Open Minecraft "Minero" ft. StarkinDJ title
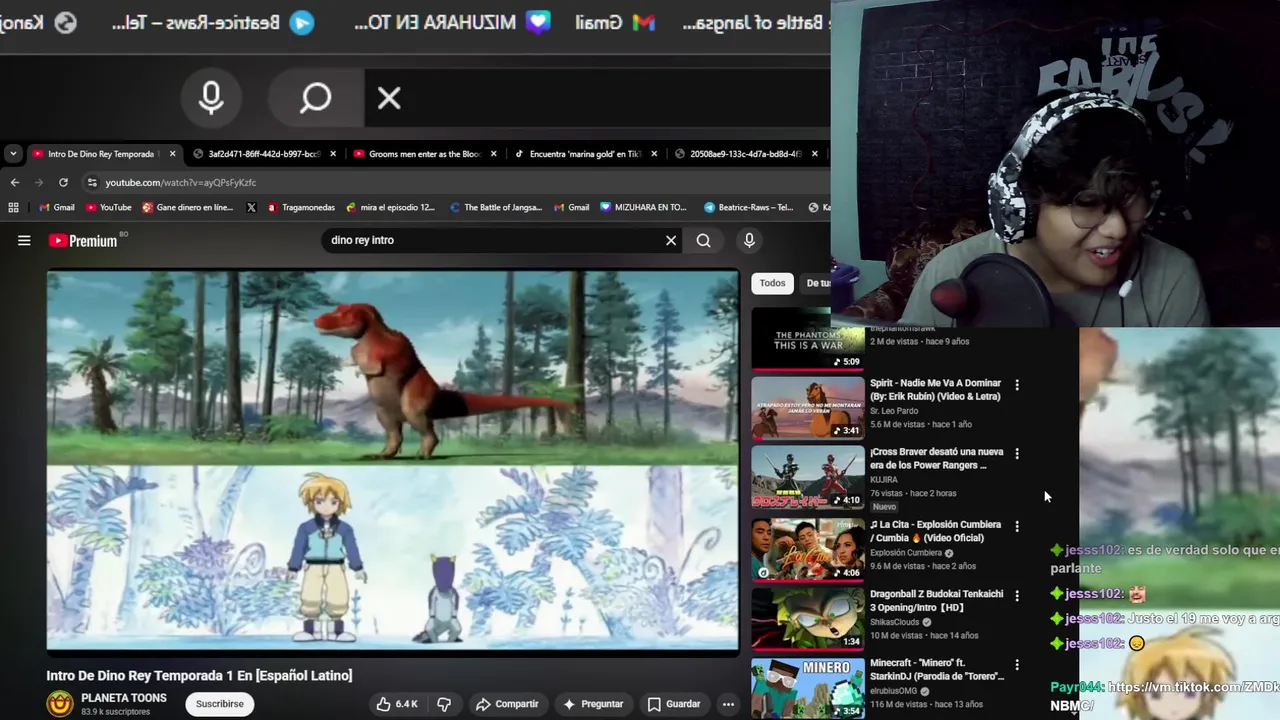1280x720 pixels. [x=937, y=670]
